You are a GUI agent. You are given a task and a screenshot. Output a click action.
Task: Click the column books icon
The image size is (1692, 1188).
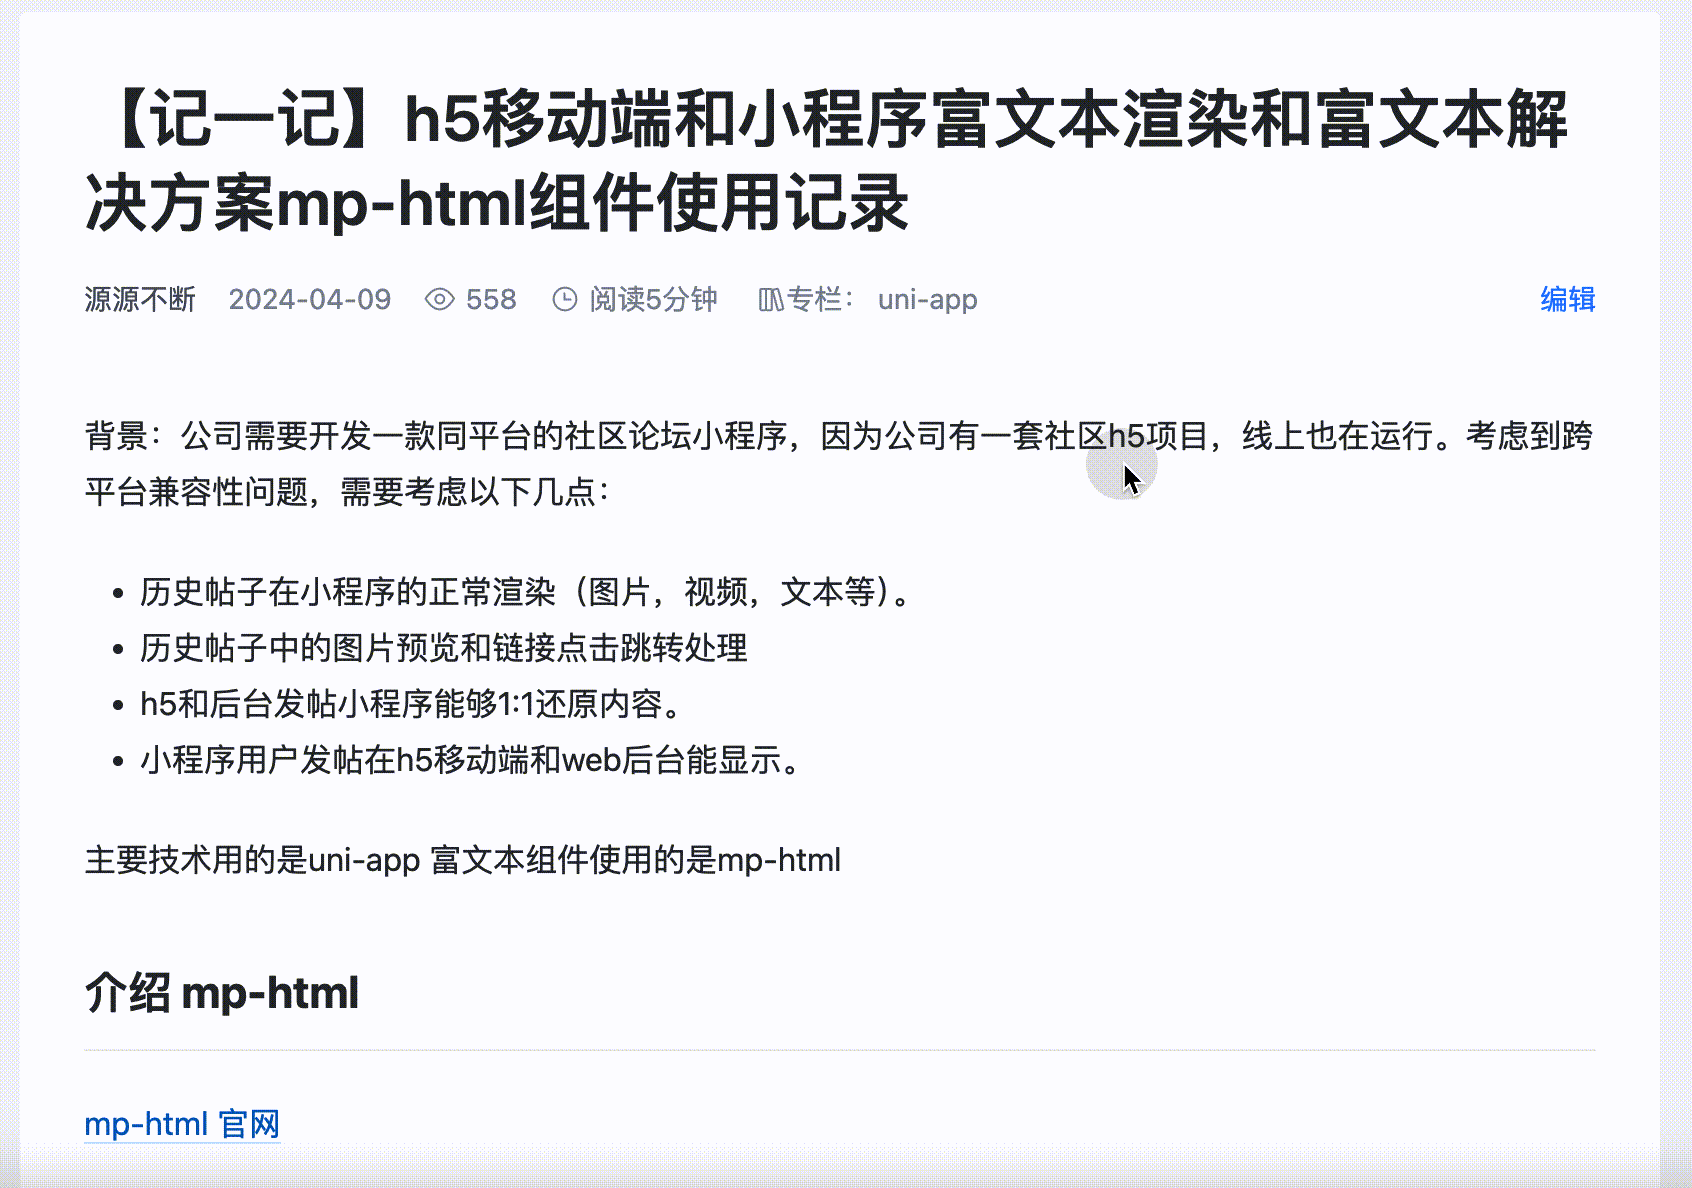(771, 299)
